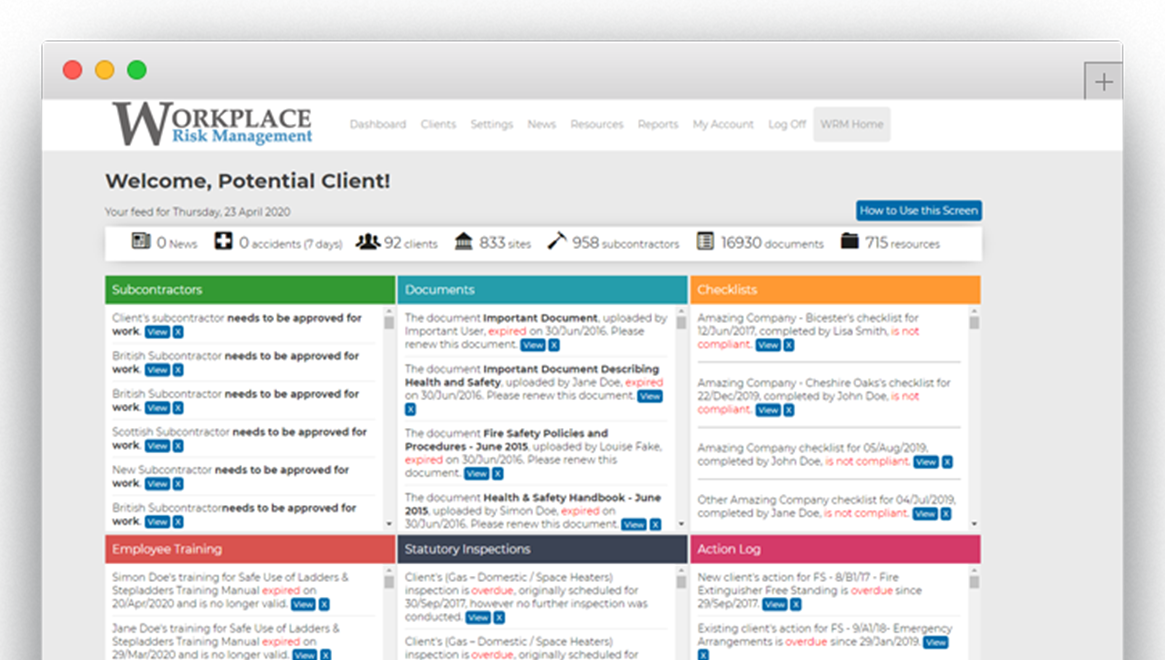Viewport: 1165px width, 660px height.
Task: Dismiss Fire Safety Policies document notice
Action: [498, 473]
